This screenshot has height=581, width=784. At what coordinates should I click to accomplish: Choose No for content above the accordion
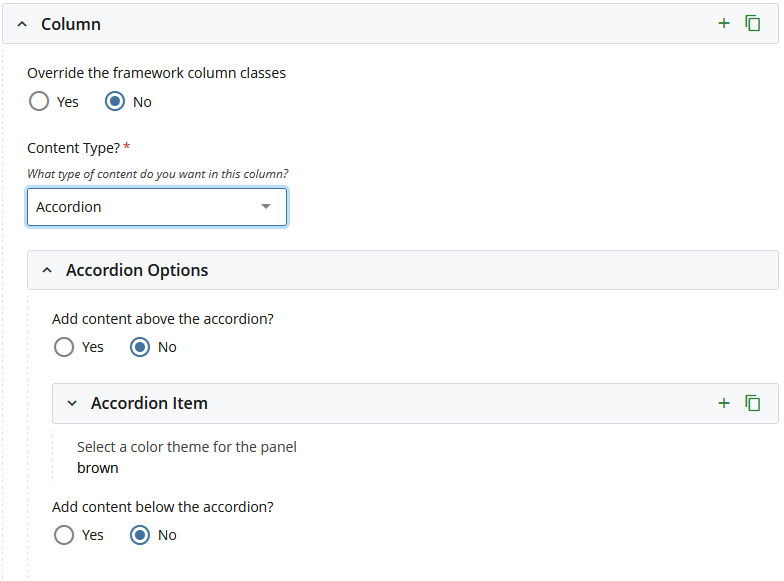(140, 347)
